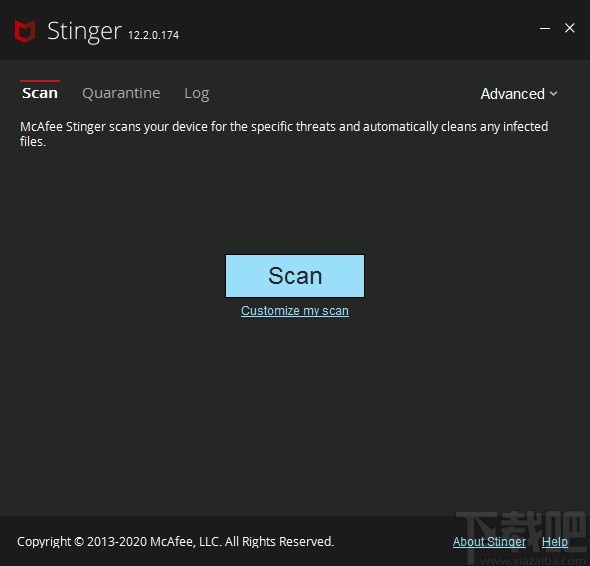Screen dimensions: 590x566
Task: Click the McAfee Stinger description paragraph
Action: coord(284,134)
